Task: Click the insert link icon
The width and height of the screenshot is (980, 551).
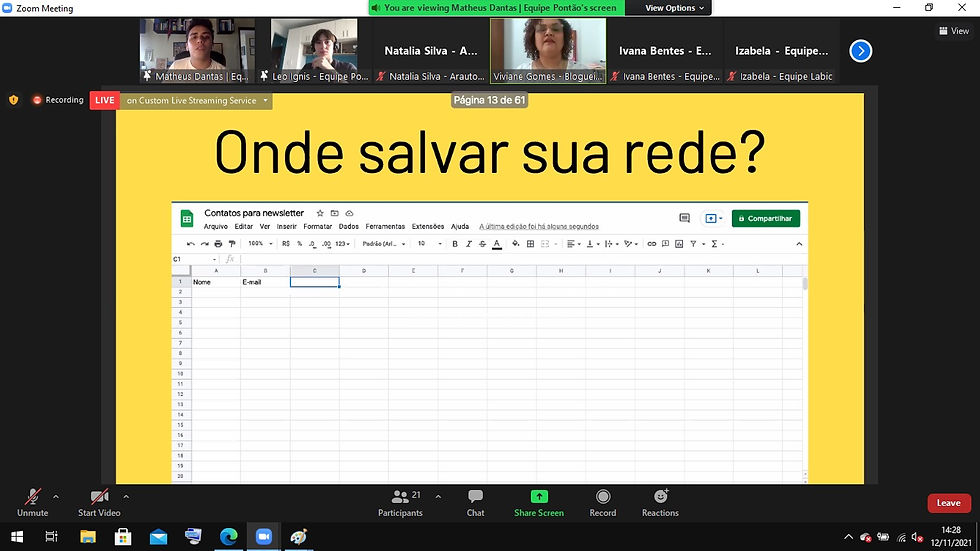Action: [652, 244]
